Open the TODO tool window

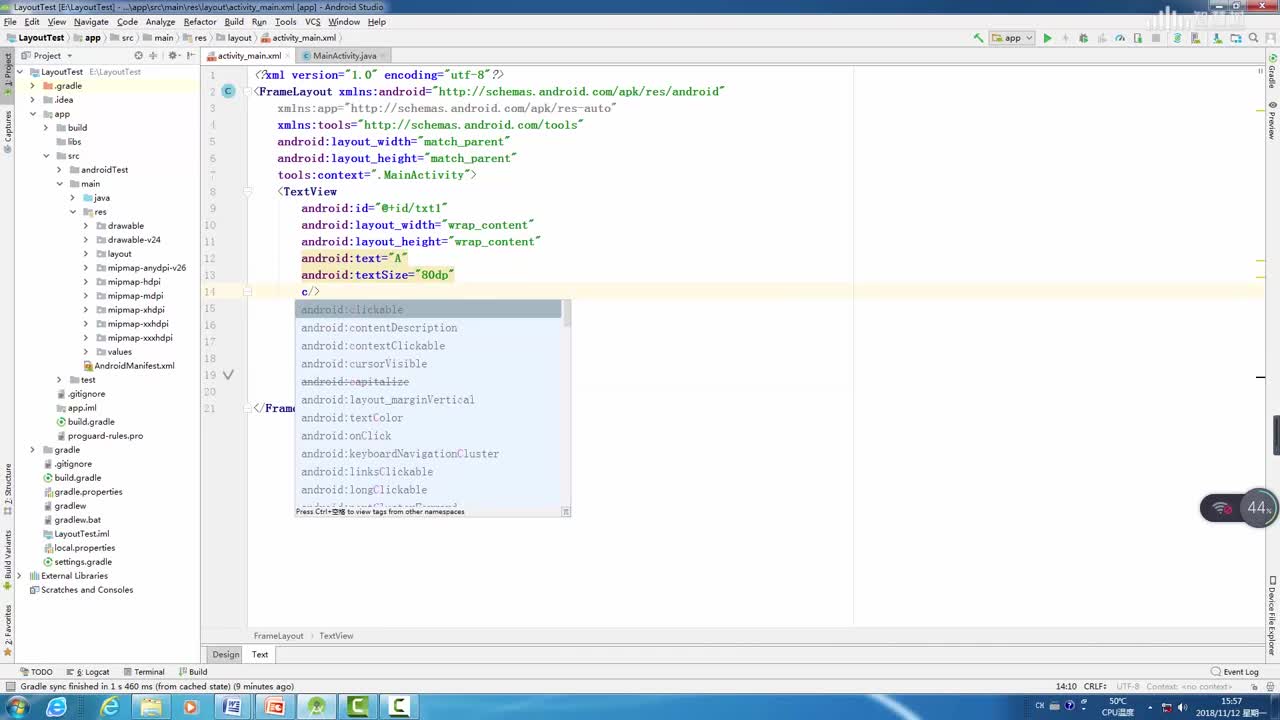point(37,672)
